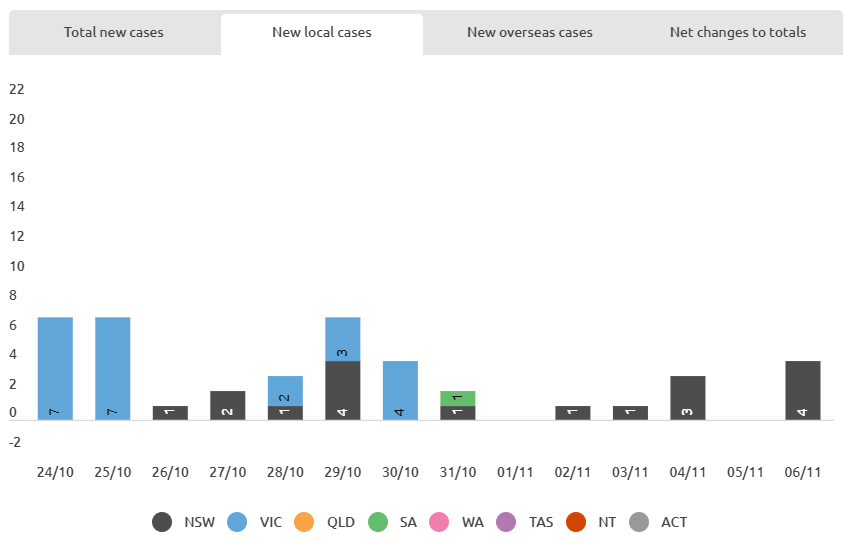
Task: Click the blue VIC bar for 25/10
Action: click(x=113, y=368)
